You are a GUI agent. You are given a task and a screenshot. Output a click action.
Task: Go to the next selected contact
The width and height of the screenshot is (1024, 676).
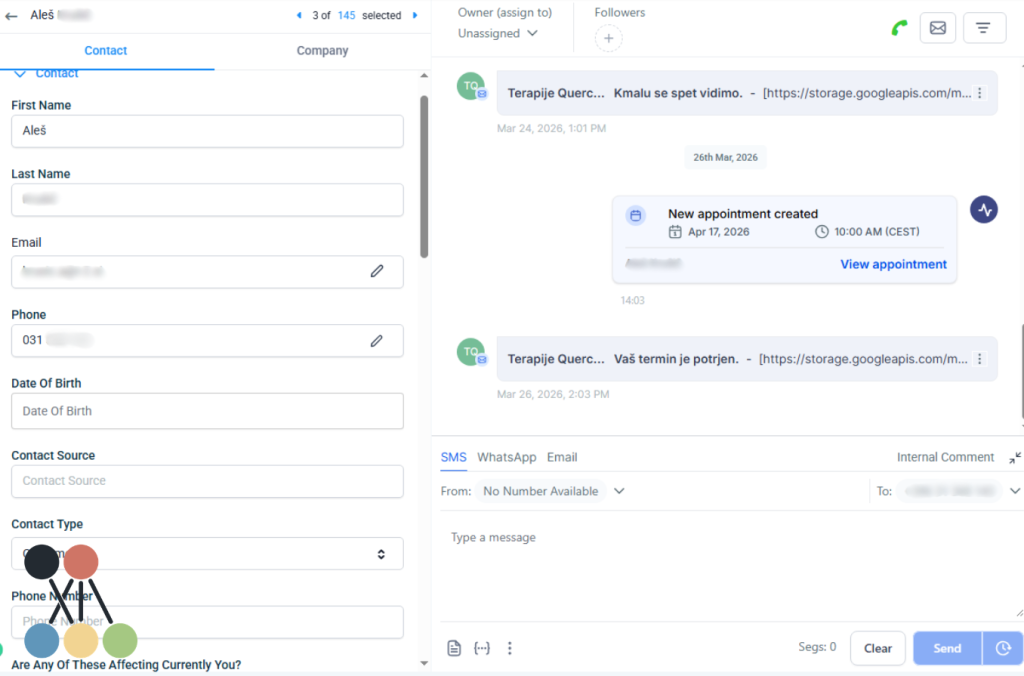415,16
